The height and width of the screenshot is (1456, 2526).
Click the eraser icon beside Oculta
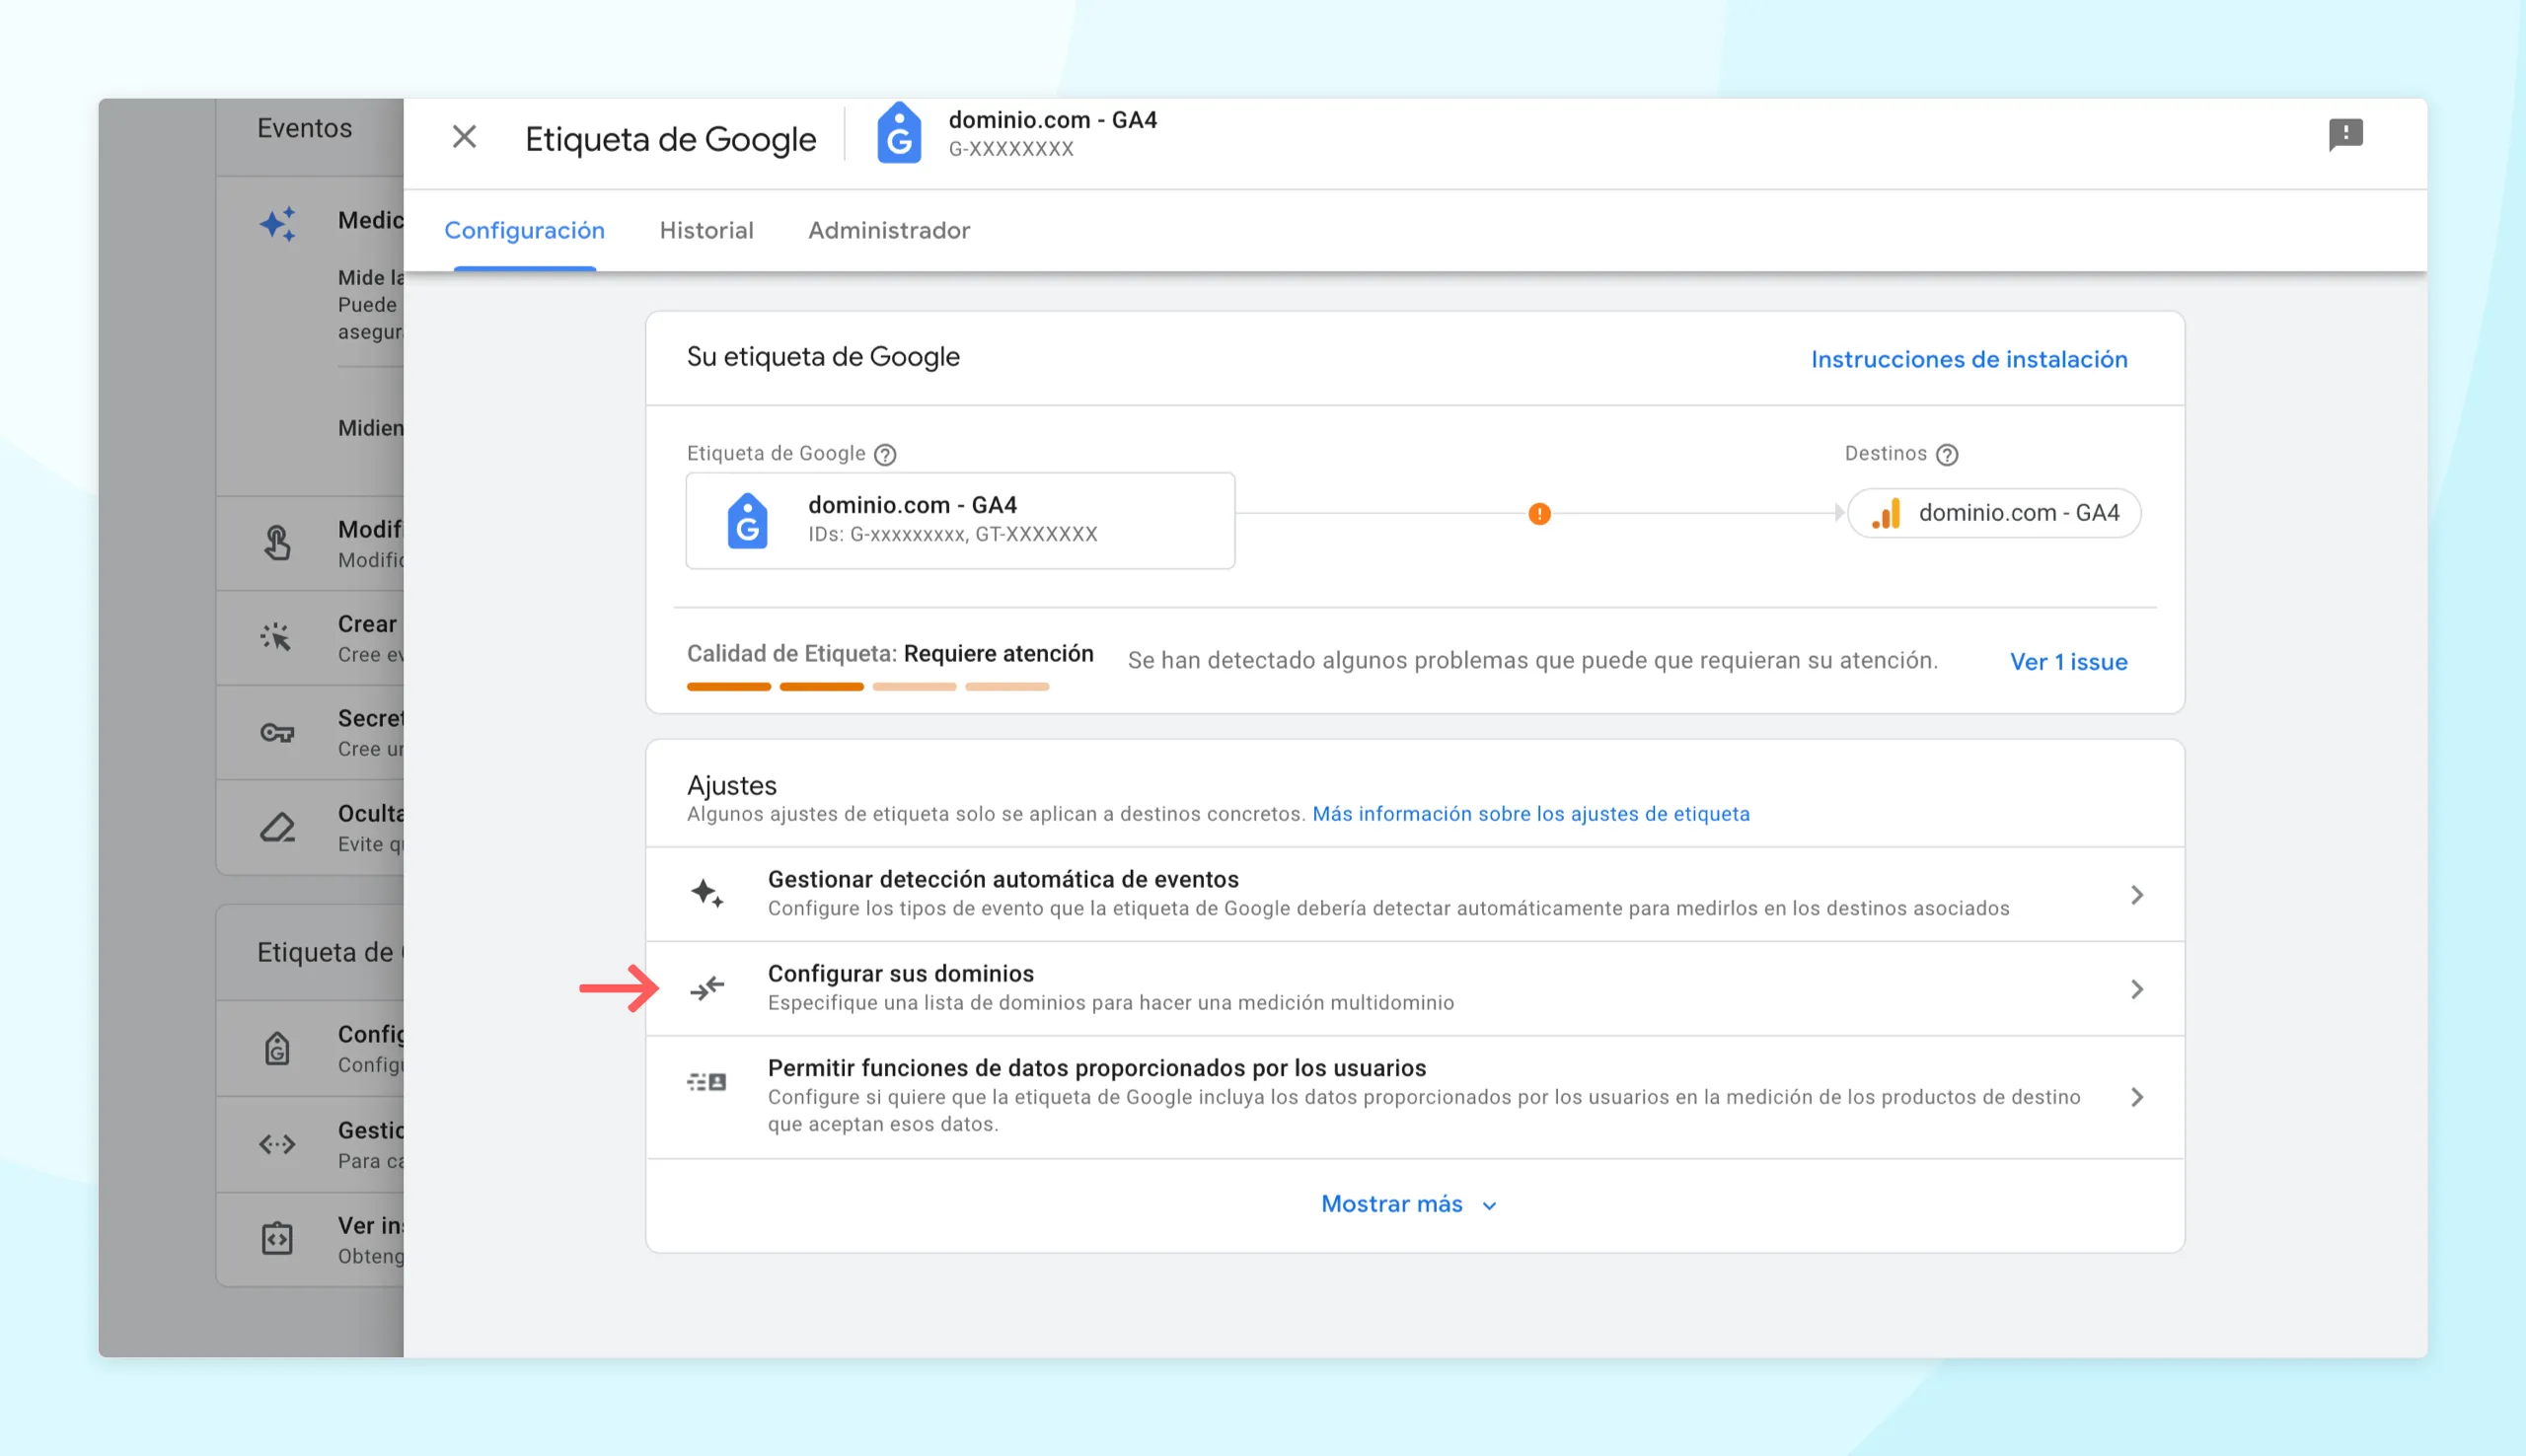[277, 827]
